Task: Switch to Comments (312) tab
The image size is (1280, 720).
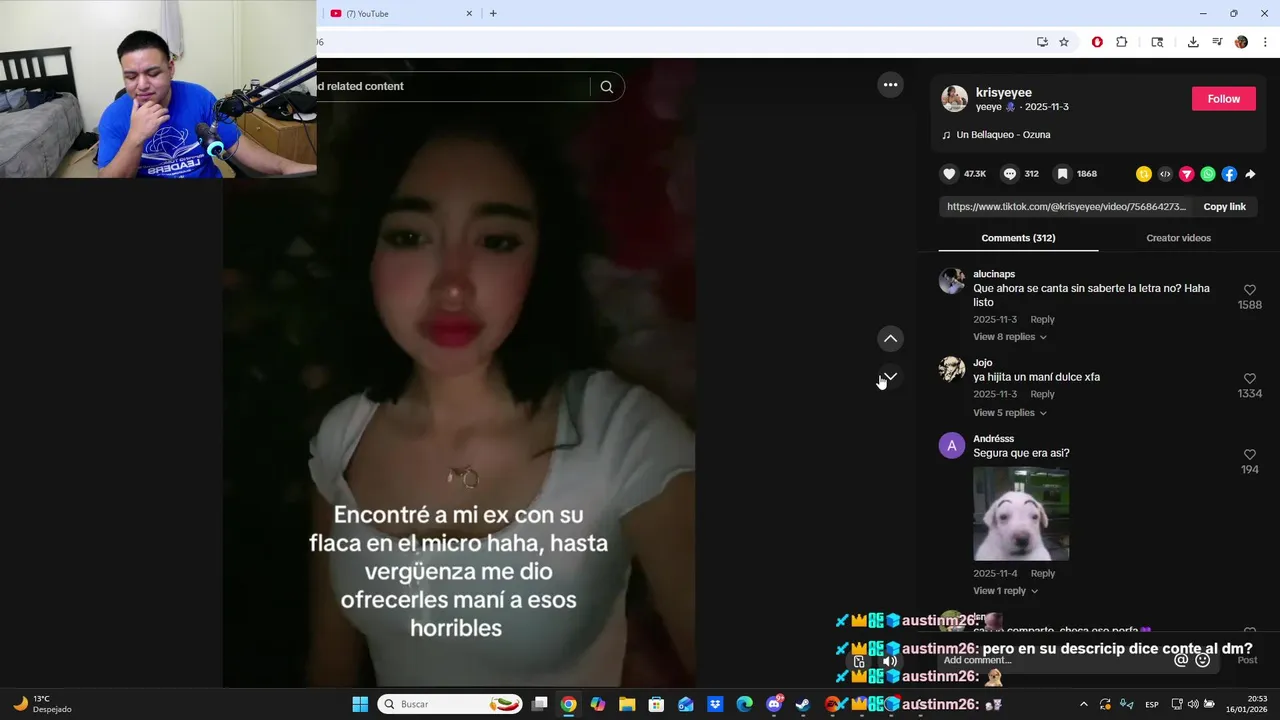Action: [x=1018, y=238]
